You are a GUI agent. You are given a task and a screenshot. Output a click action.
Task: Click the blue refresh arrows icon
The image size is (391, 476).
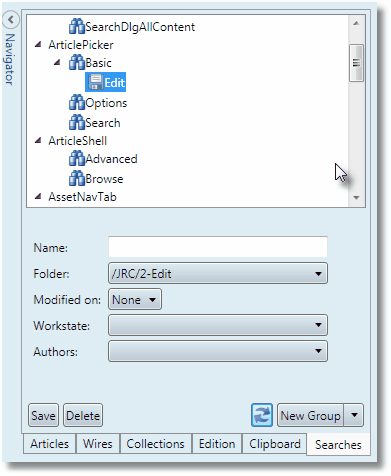coord(262,415)
